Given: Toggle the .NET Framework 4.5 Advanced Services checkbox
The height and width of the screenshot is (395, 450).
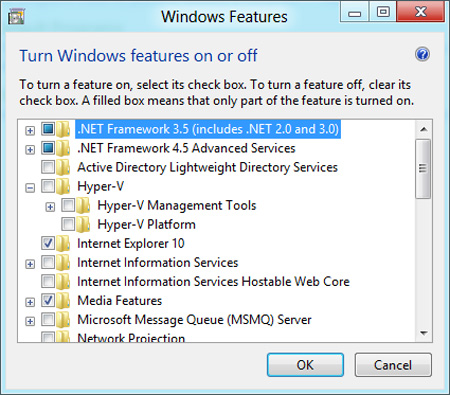Looking at the screenshot, I should (48, 148).
